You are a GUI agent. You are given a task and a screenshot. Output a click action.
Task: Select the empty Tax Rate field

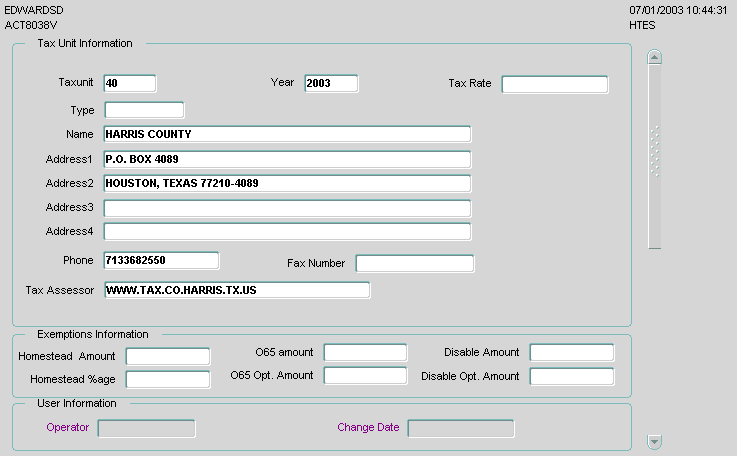[555, 85]
